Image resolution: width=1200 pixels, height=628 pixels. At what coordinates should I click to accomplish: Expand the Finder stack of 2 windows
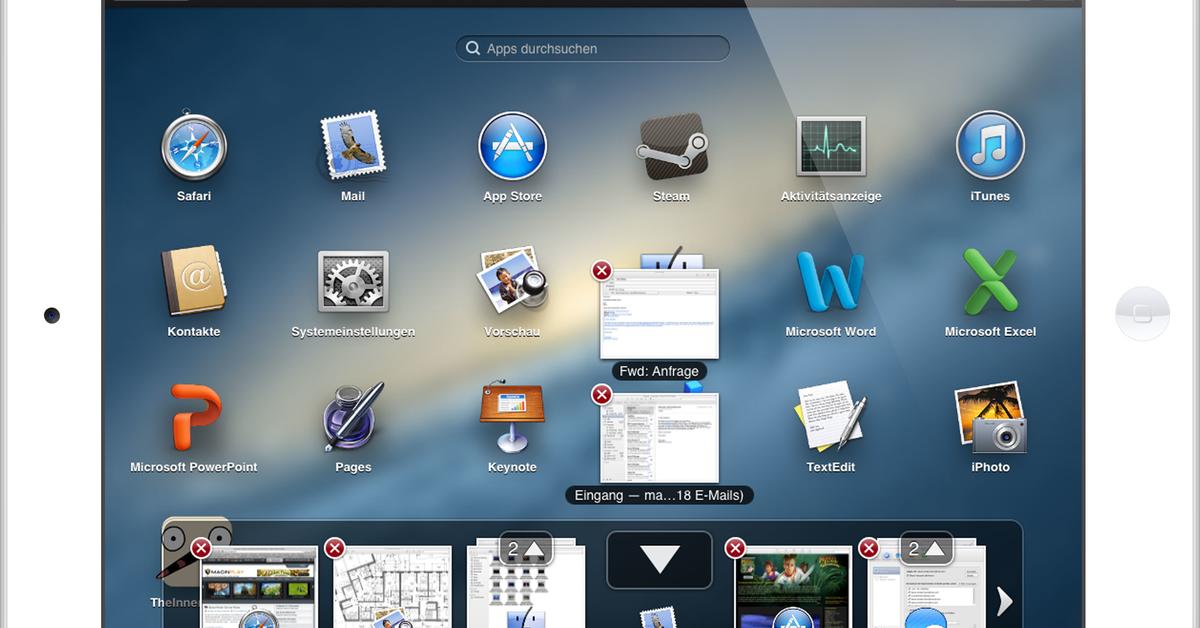[525, 549]
